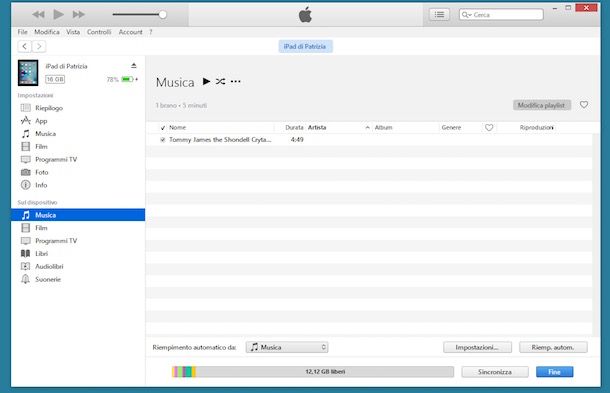Viewport: 610px width, 393px height.
Task: Sort by the Artista column
Action: point(317,127)
